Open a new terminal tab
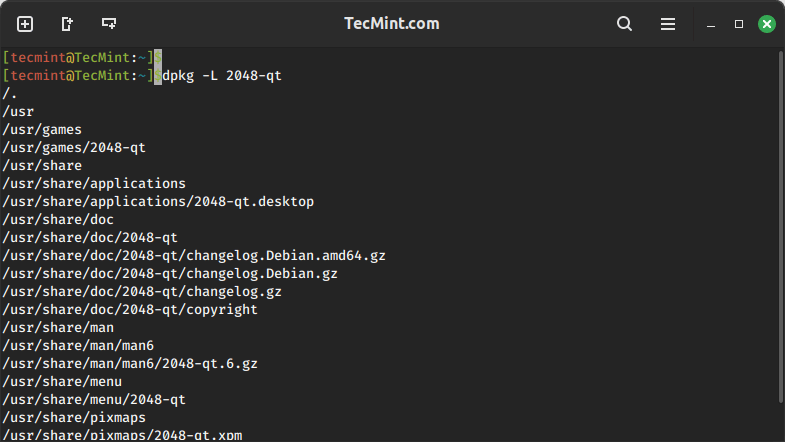This screenshot has height=442, width=785. [25, 24]
